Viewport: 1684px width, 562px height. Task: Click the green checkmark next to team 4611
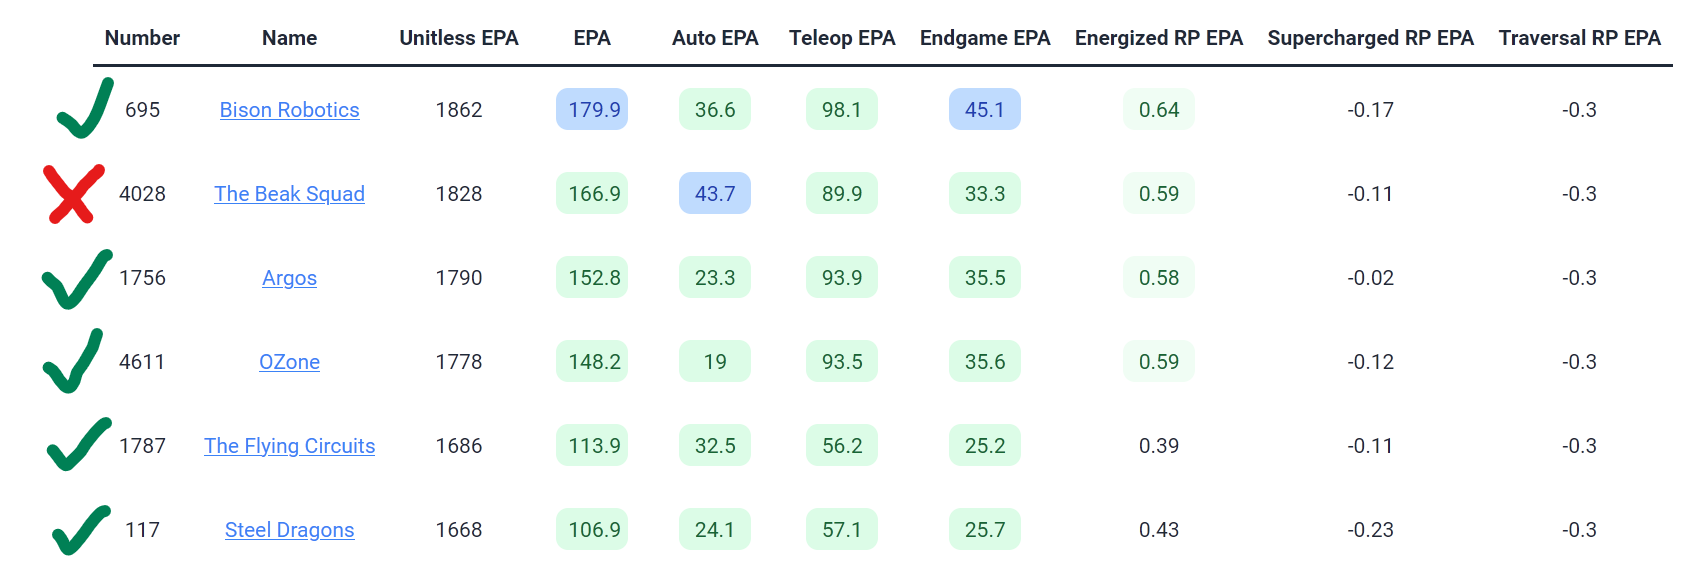coord(73,362)
